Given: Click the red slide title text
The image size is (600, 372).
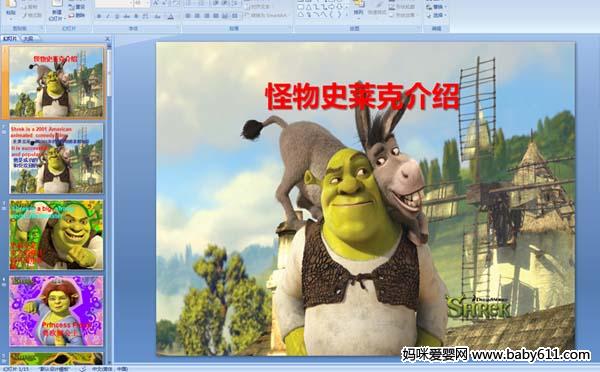Looking at the screenshot, I should pos(362,96).
